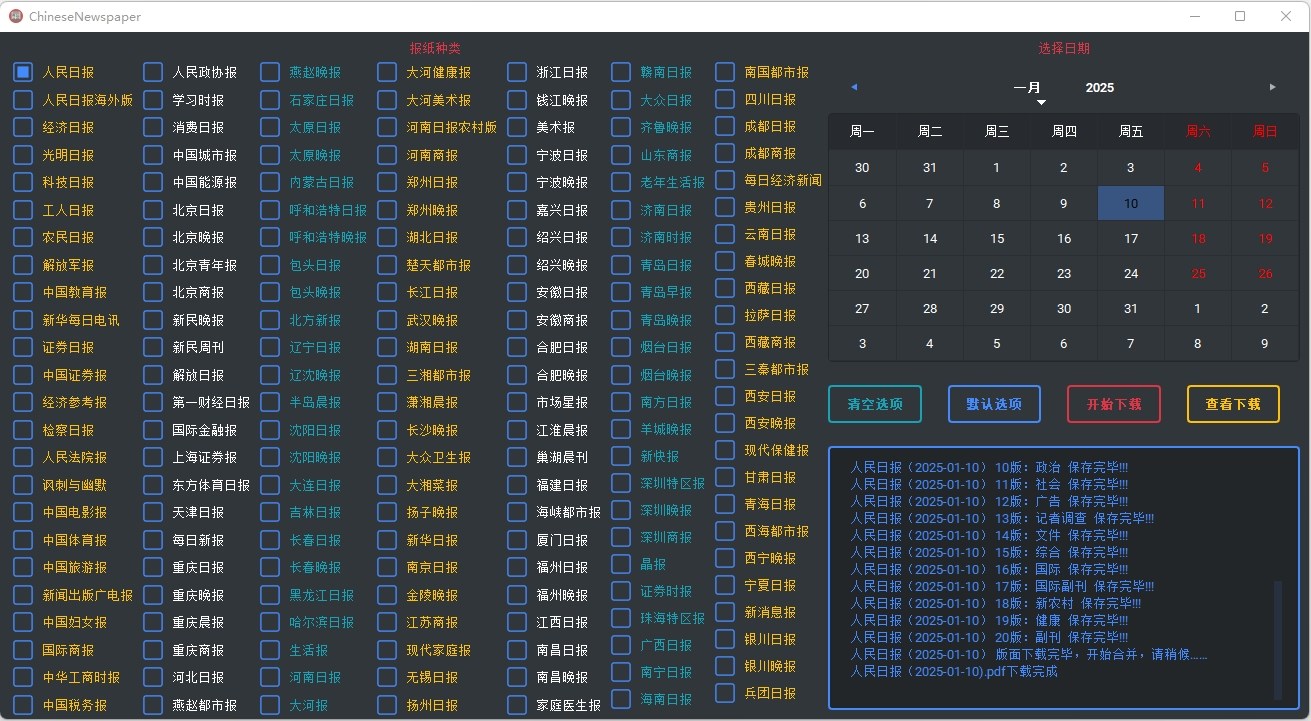Check the 长沙晚报 checkbox
This screenshot has width=1311, height=721.
coord(387,430)
